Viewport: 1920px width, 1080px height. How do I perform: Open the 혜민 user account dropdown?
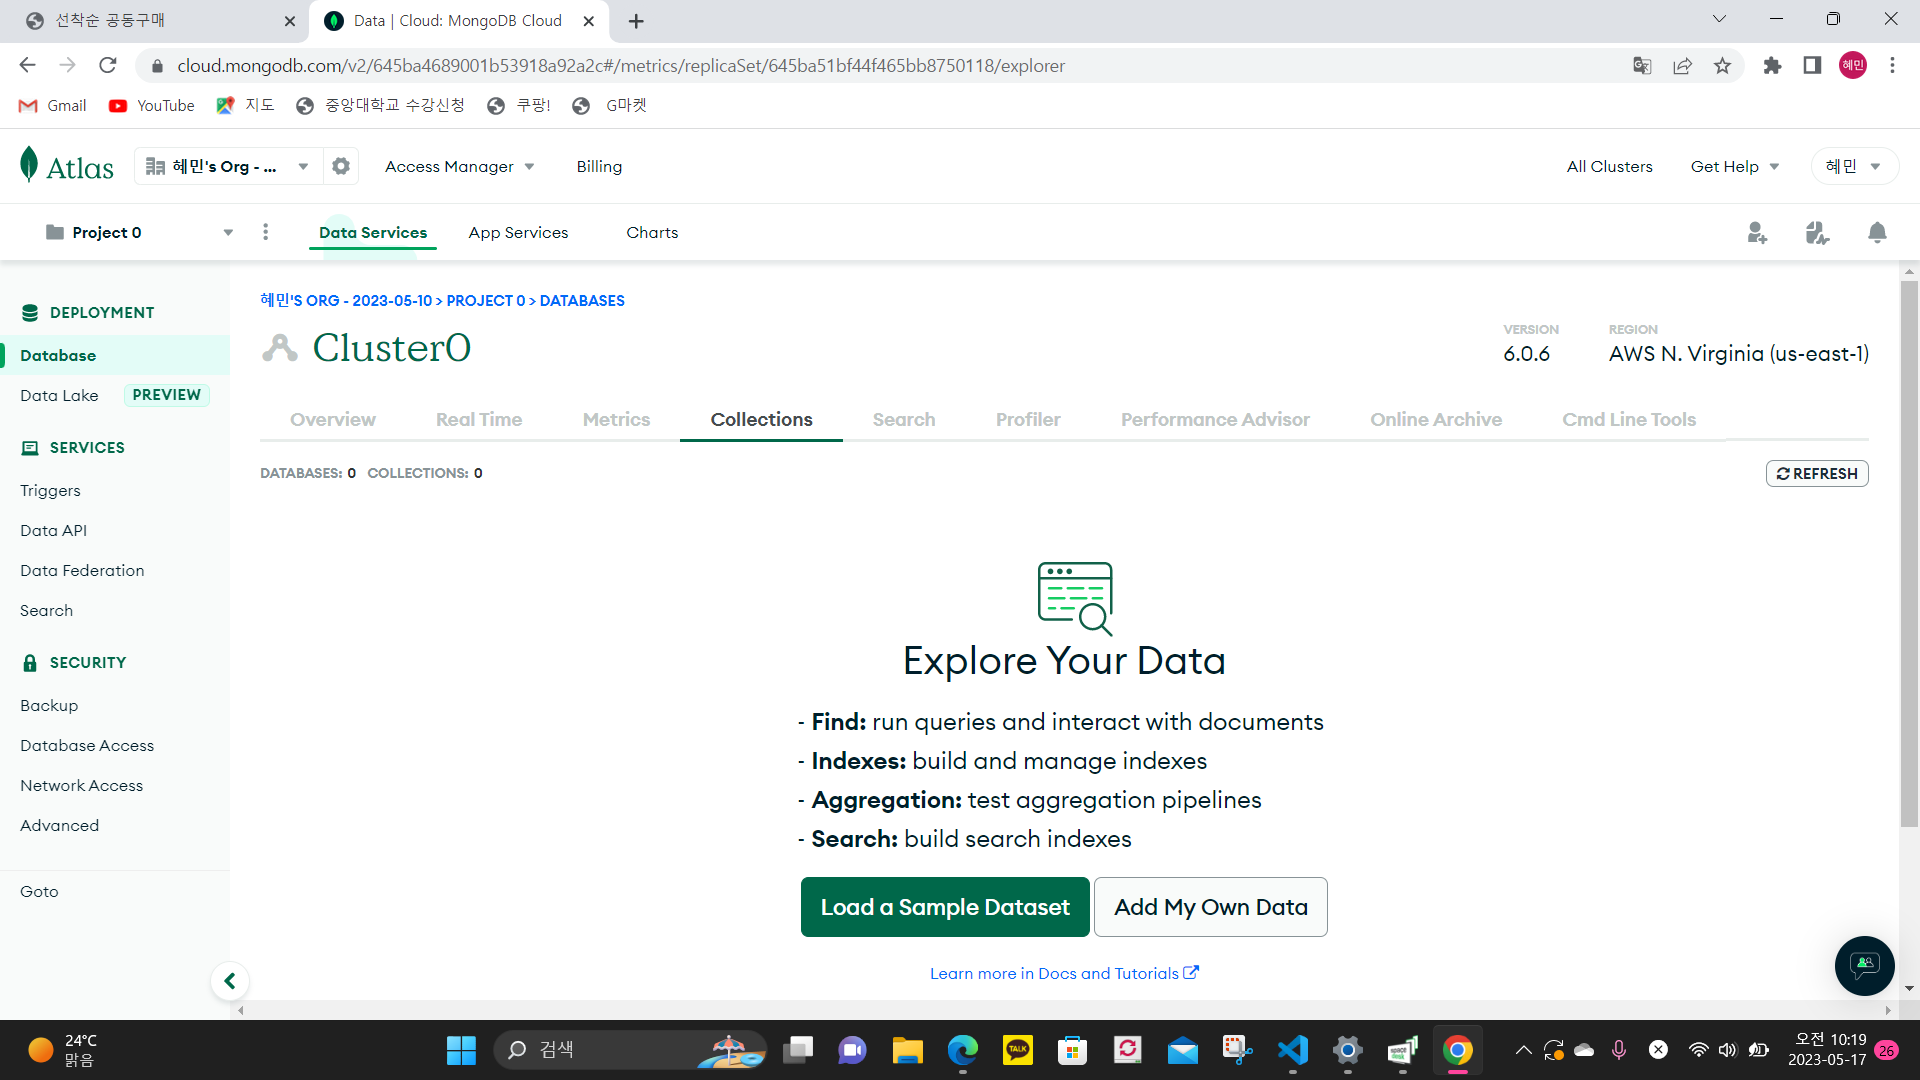(1854, 167)
